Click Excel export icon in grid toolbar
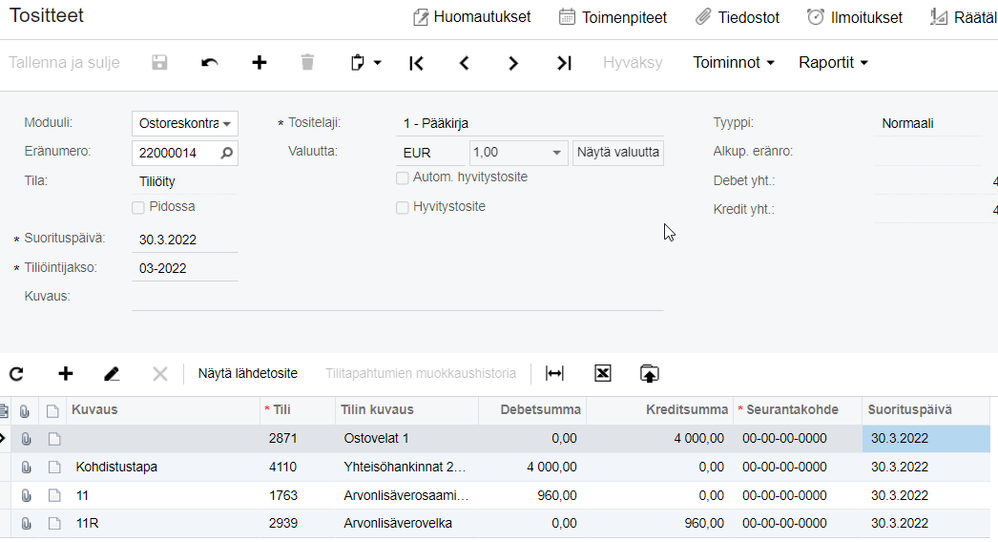Image resolution: width=998 pixels, height=542 pixels. [602, 373]
